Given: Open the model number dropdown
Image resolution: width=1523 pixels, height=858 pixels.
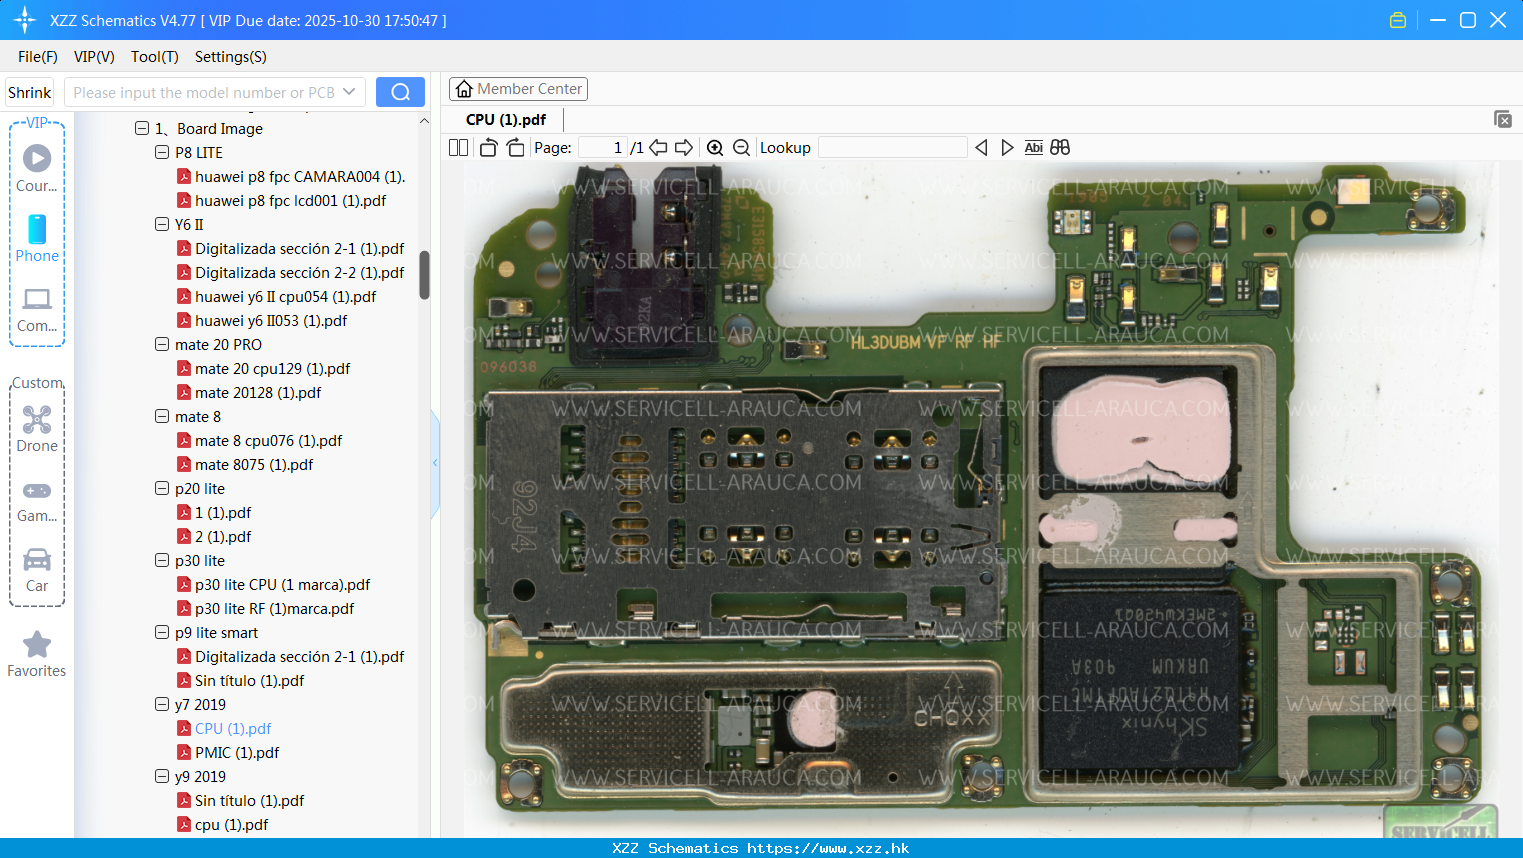Looking at the screenshot, I should click(349, 92).
